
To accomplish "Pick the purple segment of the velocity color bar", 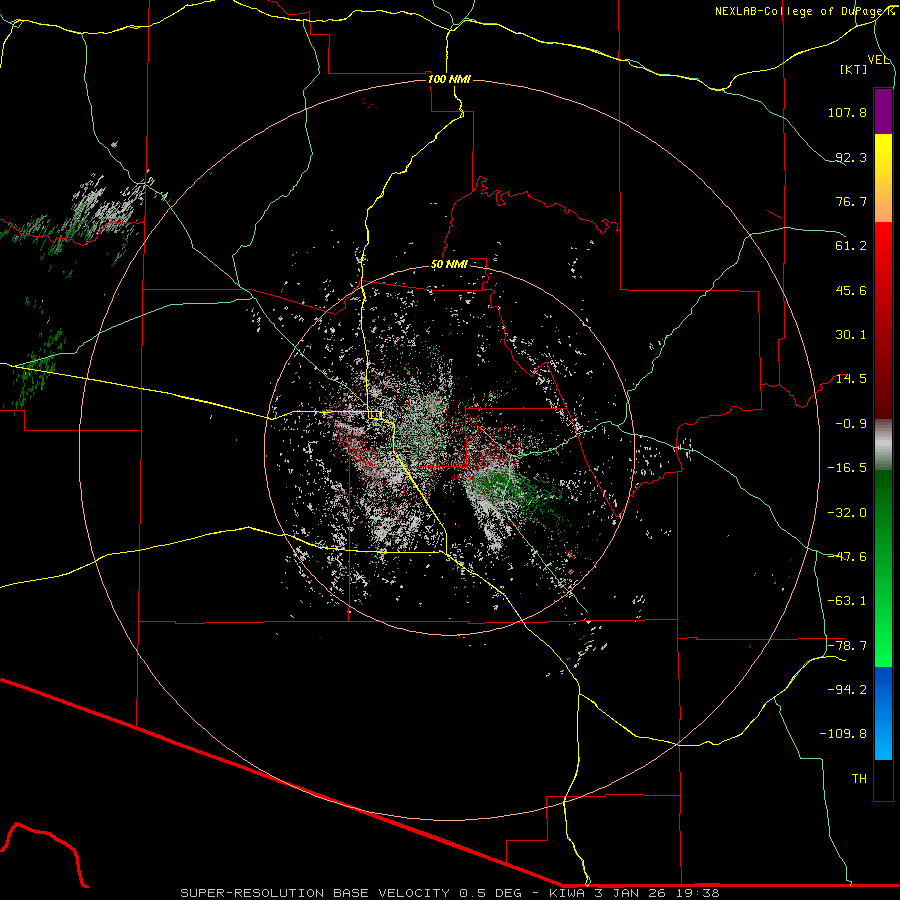I will (x=883, y=111).
